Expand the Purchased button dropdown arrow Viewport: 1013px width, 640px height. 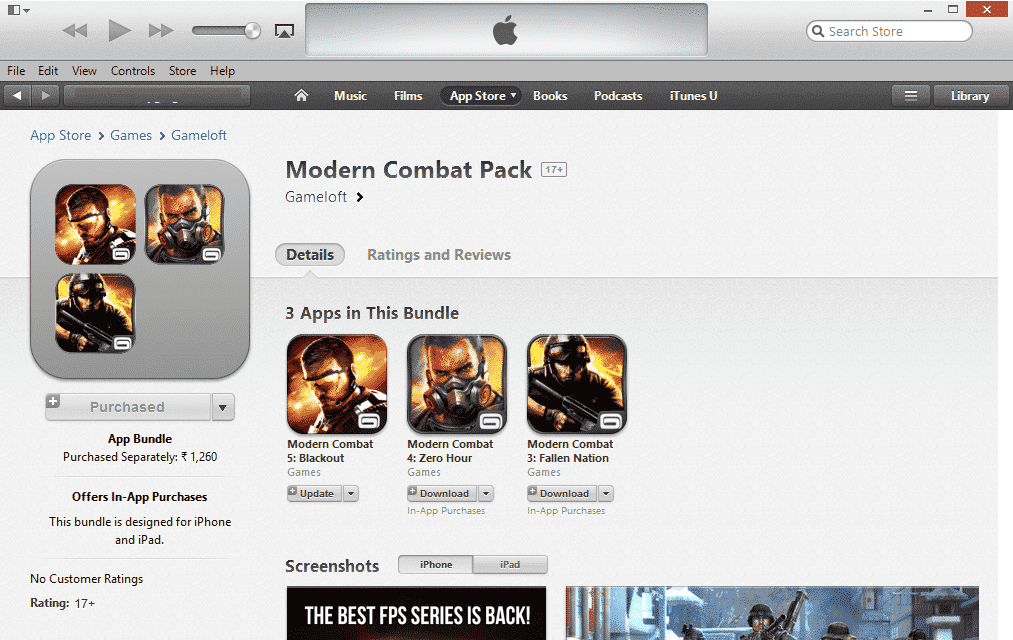coord(223,408)
